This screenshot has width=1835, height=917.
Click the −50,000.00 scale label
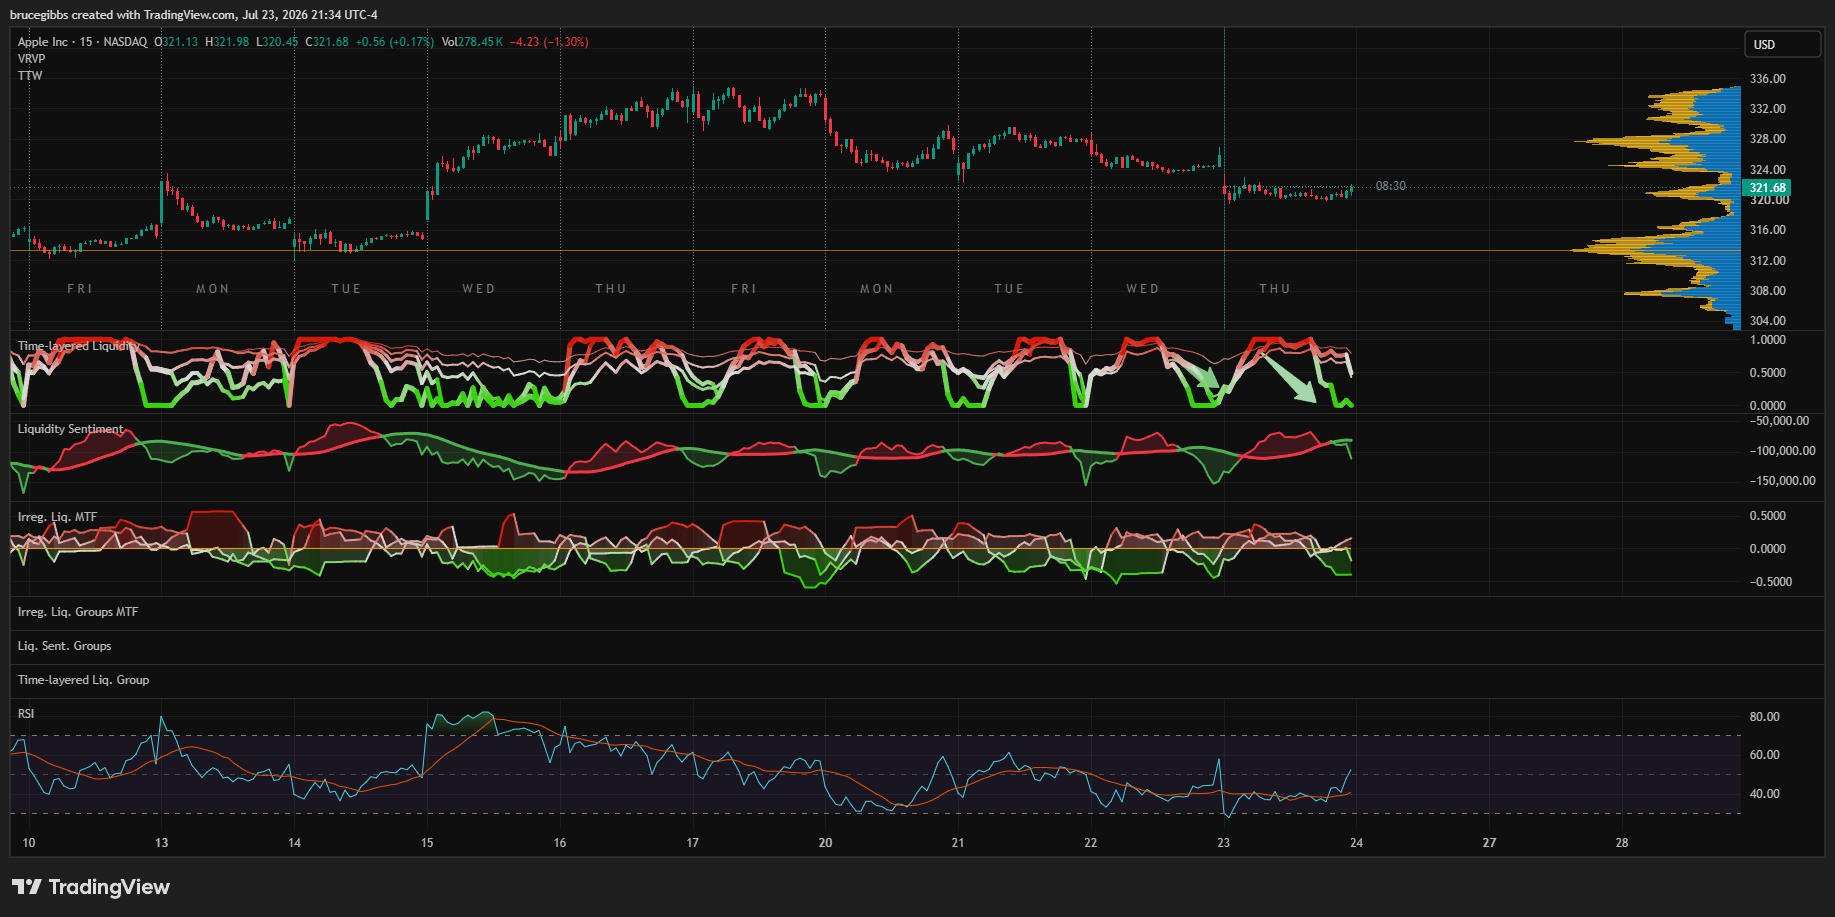1780,421
